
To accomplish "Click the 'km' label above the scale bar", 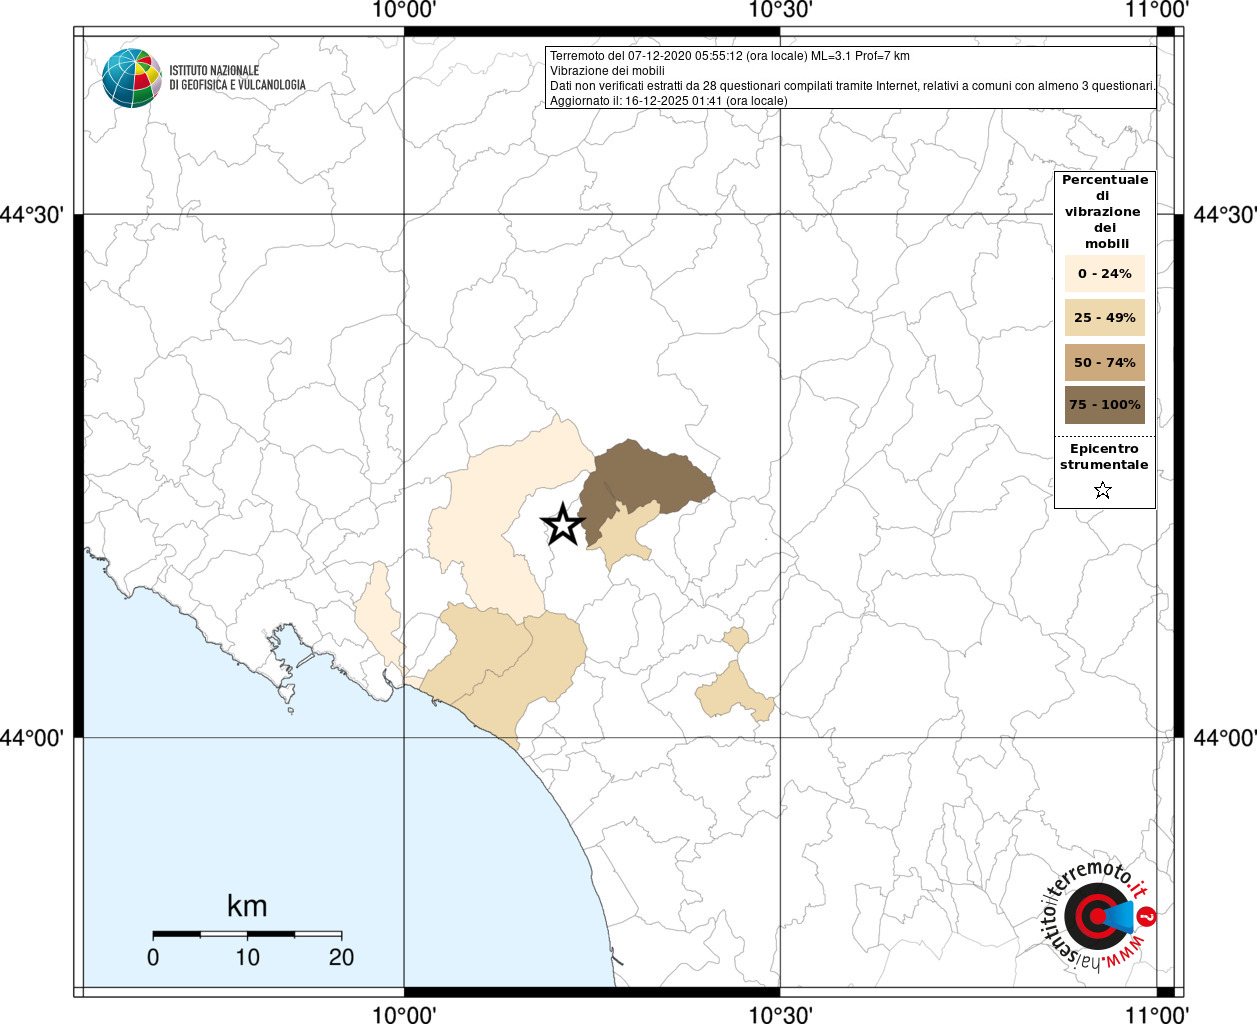I will tap(247, 906).
